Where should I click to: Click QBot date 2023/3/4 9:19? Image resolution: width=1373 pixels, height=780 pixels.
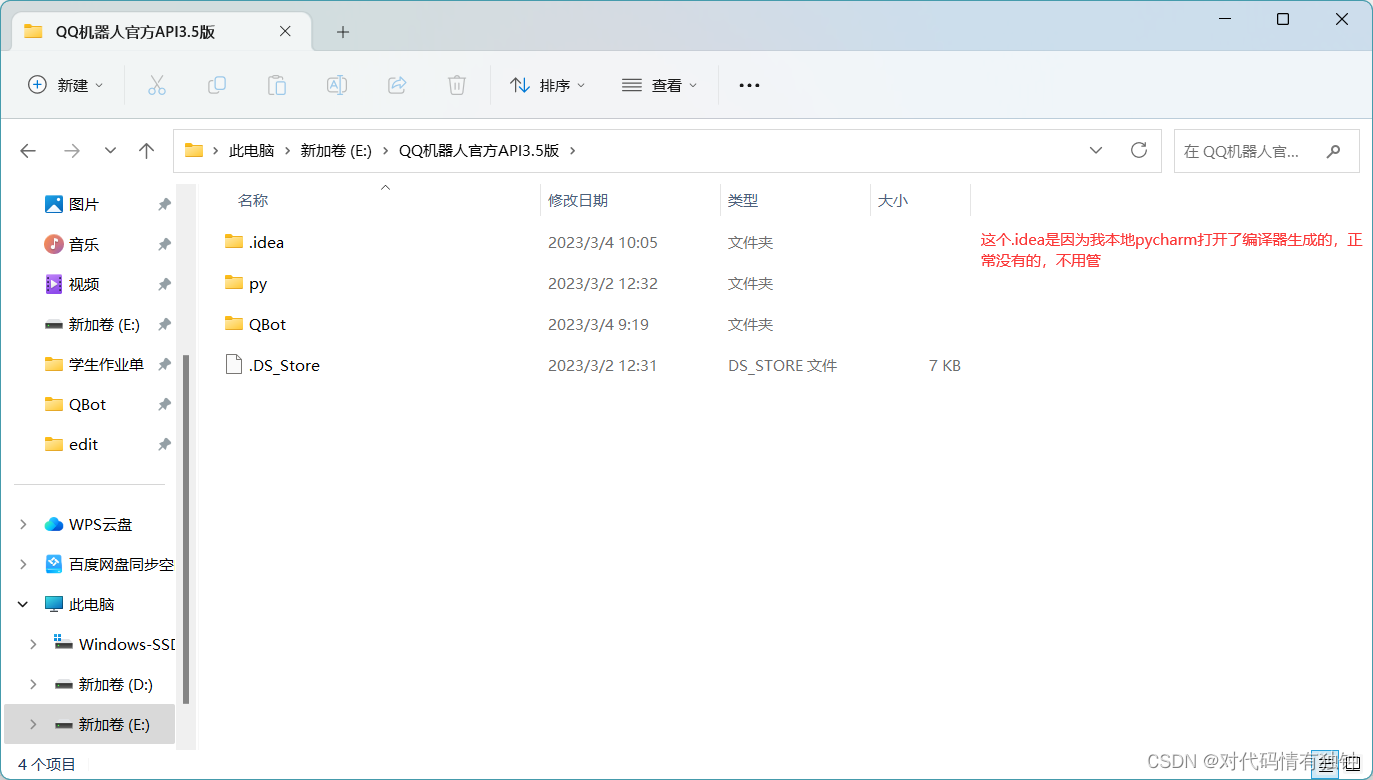point(598,324)
